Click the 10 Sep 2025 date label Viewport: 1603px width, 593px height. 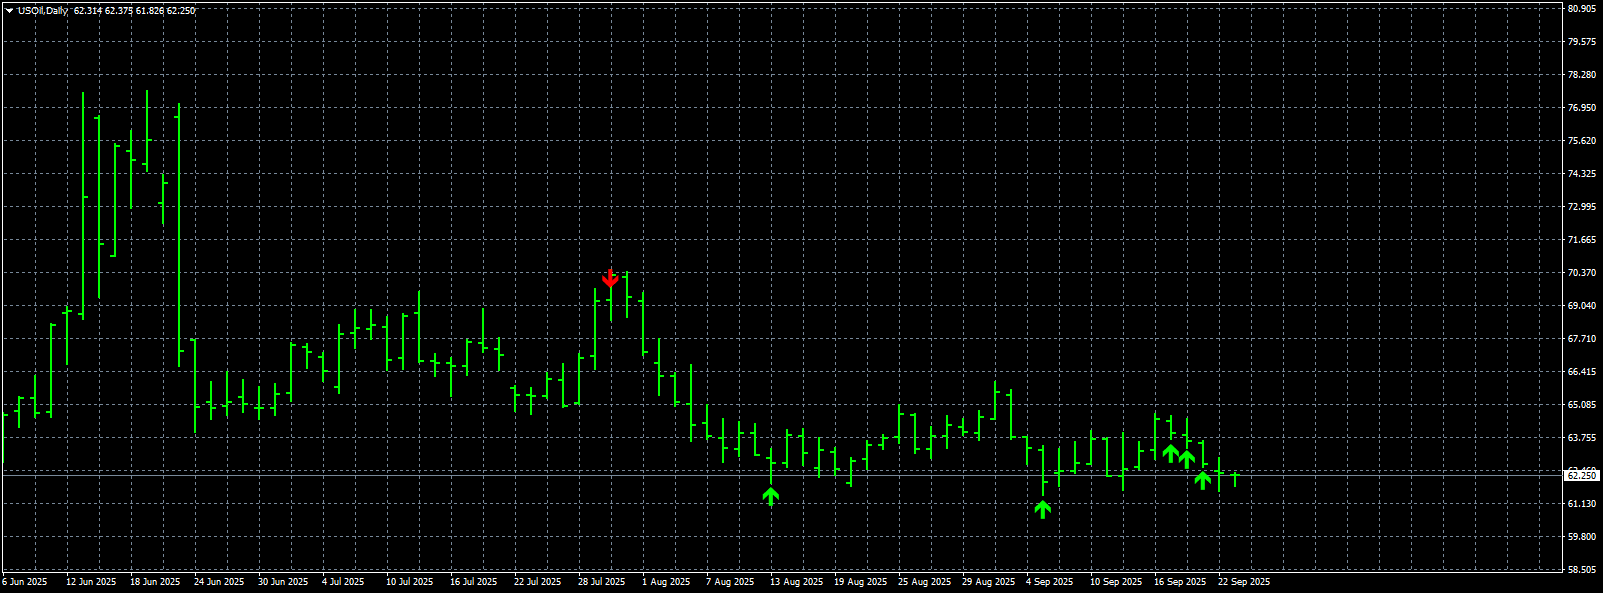[x=1116, y=581]
